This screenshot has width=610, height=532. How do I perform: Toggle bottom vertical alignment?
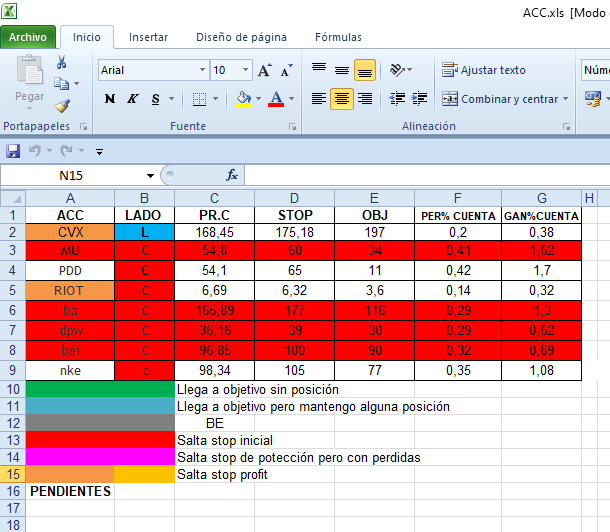365,70
